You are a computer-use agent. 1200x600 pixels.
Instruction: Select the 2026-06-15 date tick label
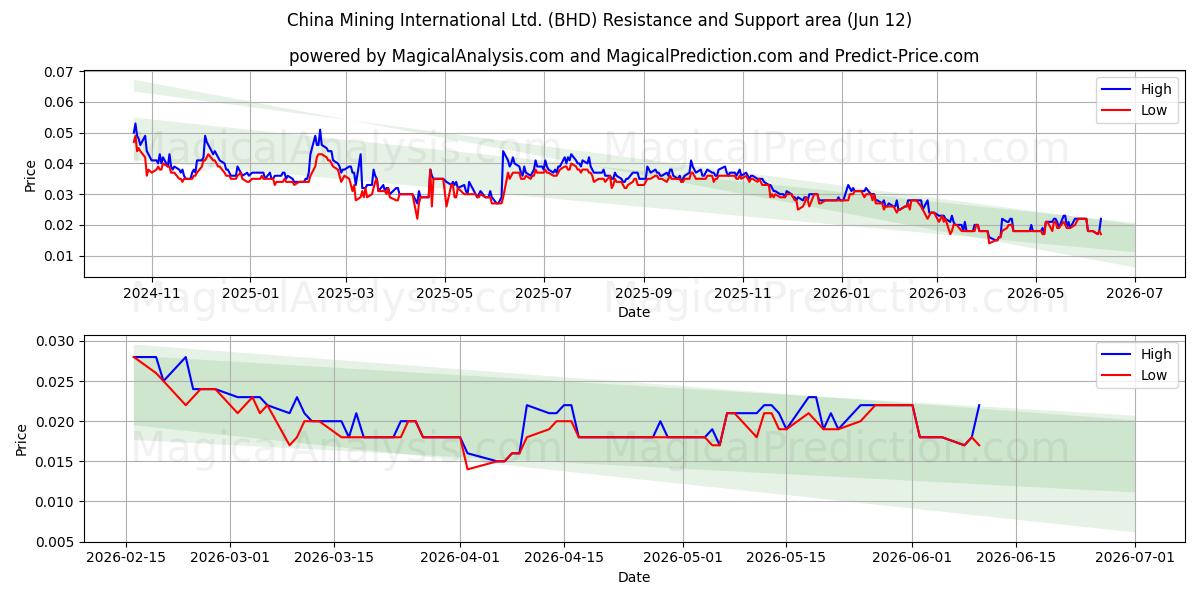tap(1016, 559)
